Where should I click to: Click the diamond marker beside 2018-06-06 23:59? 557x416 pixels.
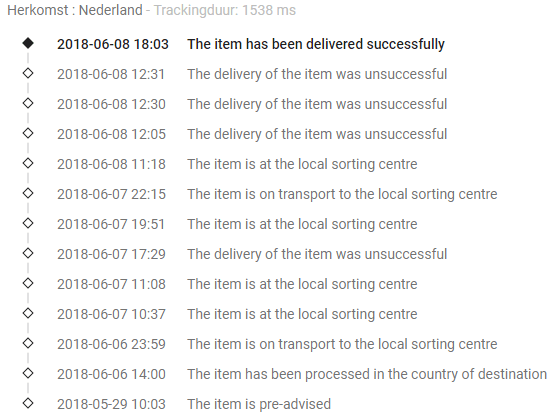click(x=28, y=343)
